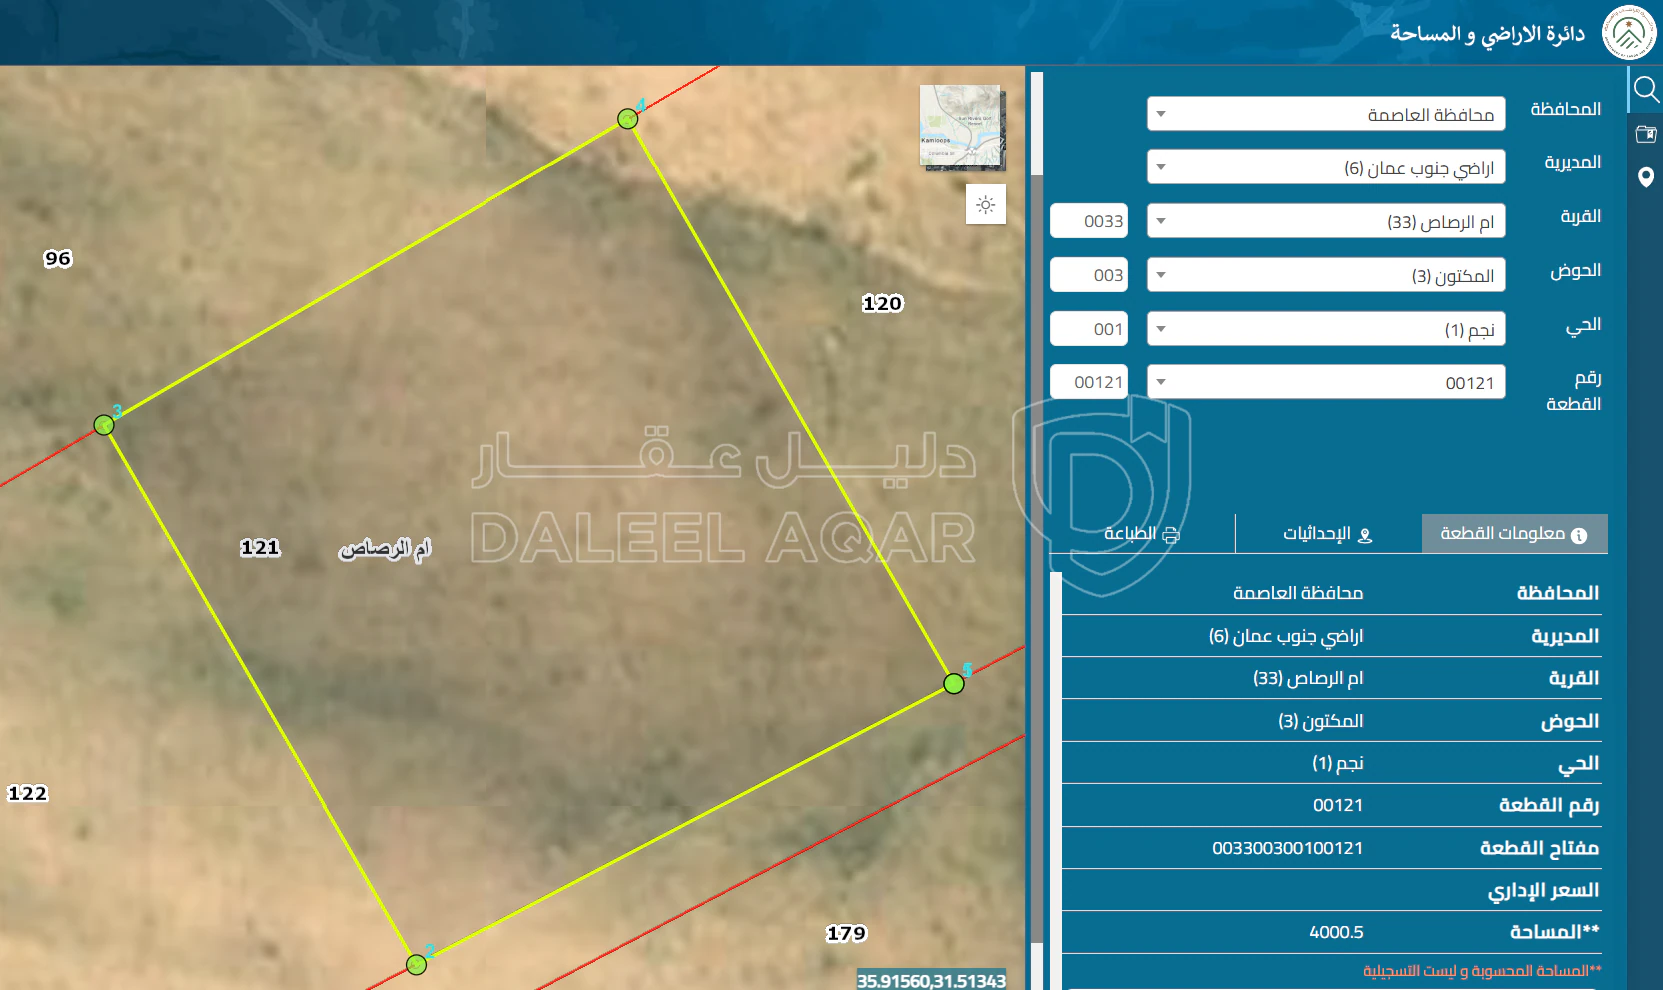Screen dimensions: 1663x990
Task: Click parcel vertex point 4 on map
Action: pyautogui.click(x=628, y=119)
